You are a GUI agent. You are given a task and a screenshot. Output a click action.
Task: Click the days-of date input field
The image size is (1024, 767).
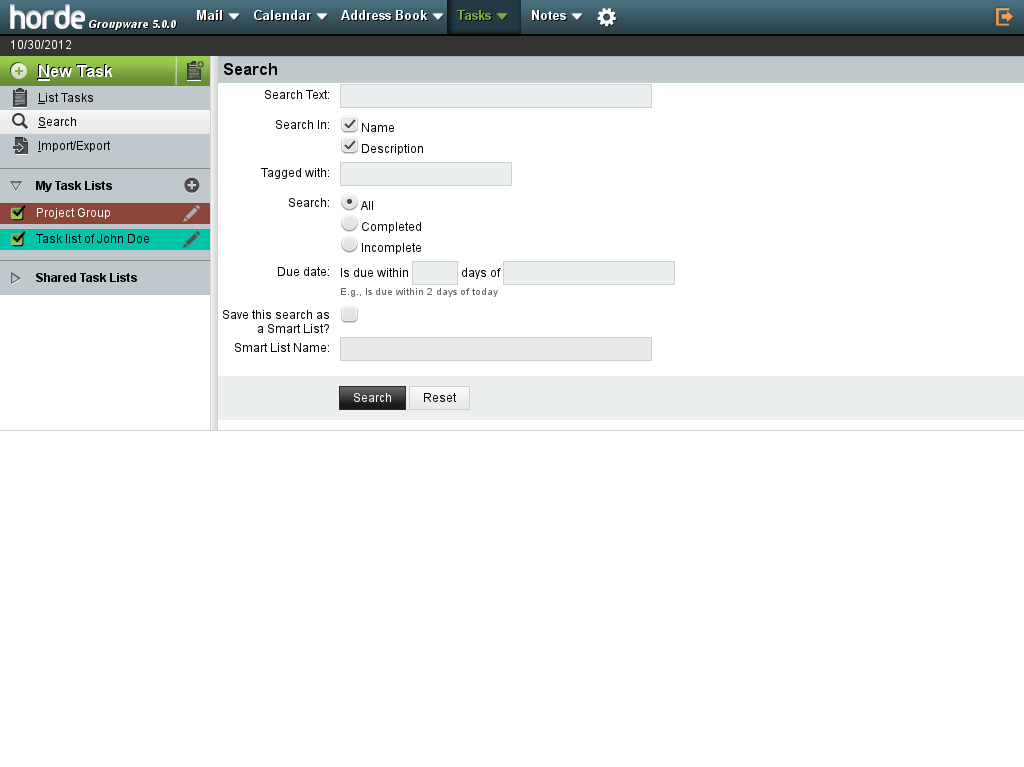pyautogui.click(x=589, y=273)
